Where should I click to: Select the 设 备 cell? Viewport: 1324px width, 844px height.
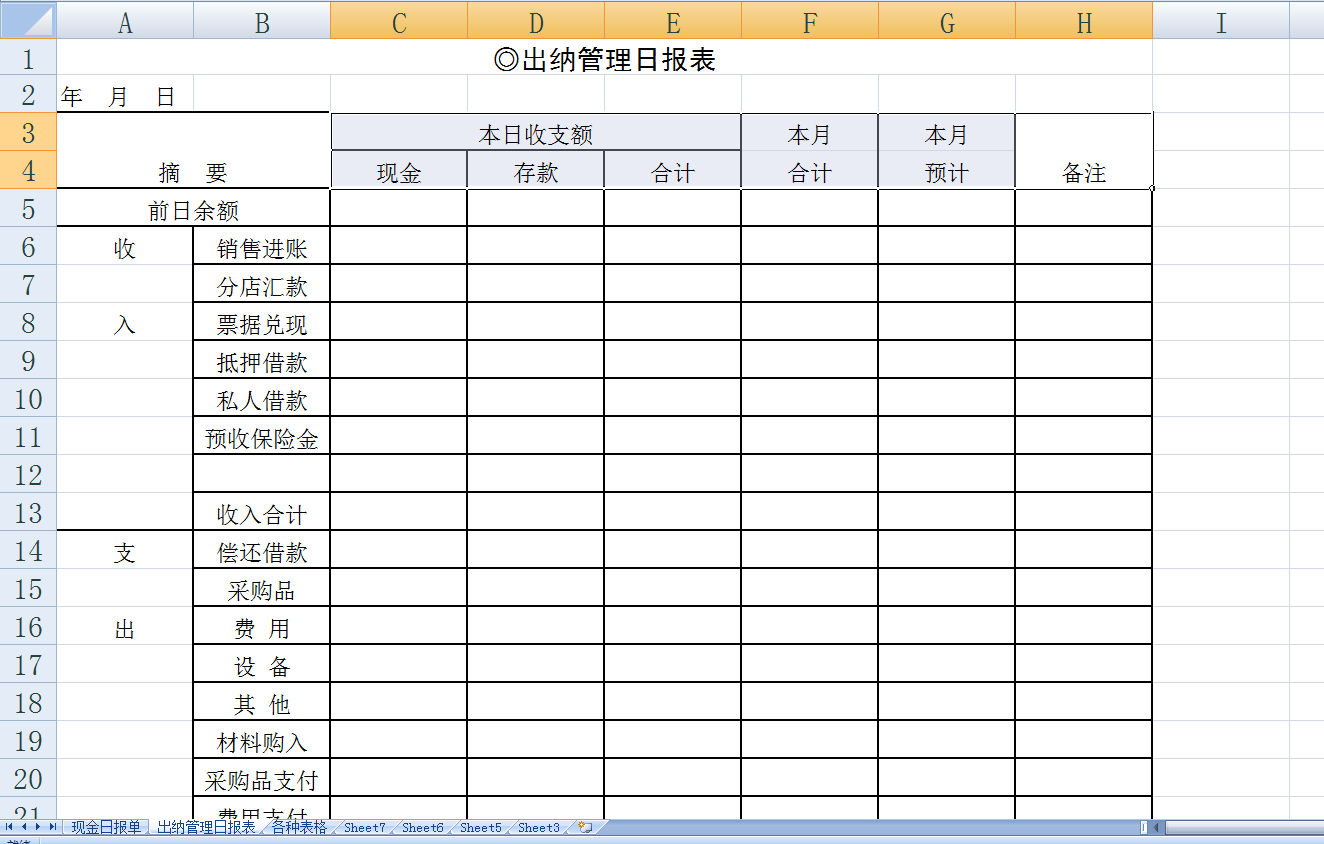pos(262,665)
